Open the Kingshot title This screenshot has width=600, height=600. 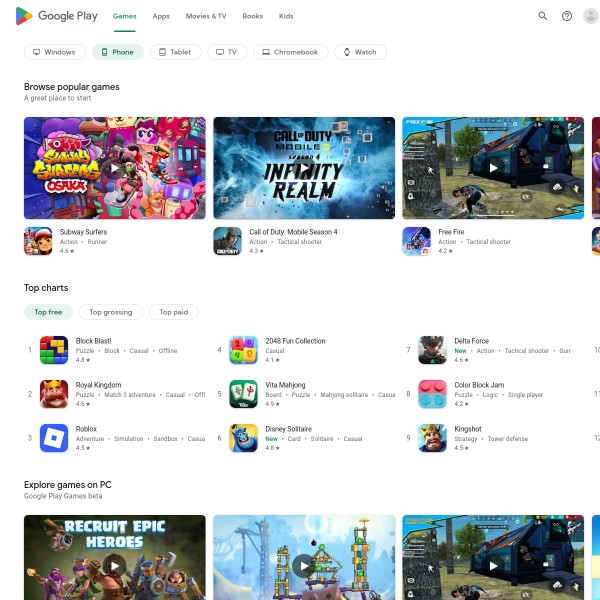coord(468,429)
